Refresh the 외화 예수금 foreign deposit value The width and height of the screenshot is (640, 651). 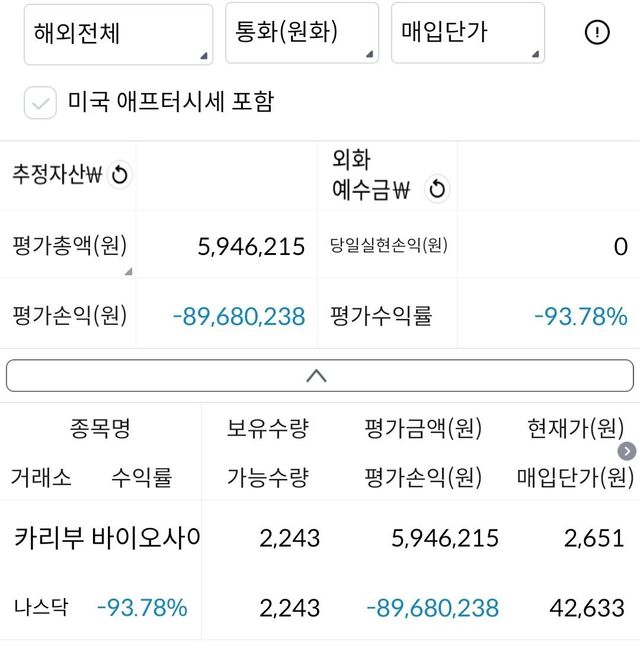[x=436, y=188]
